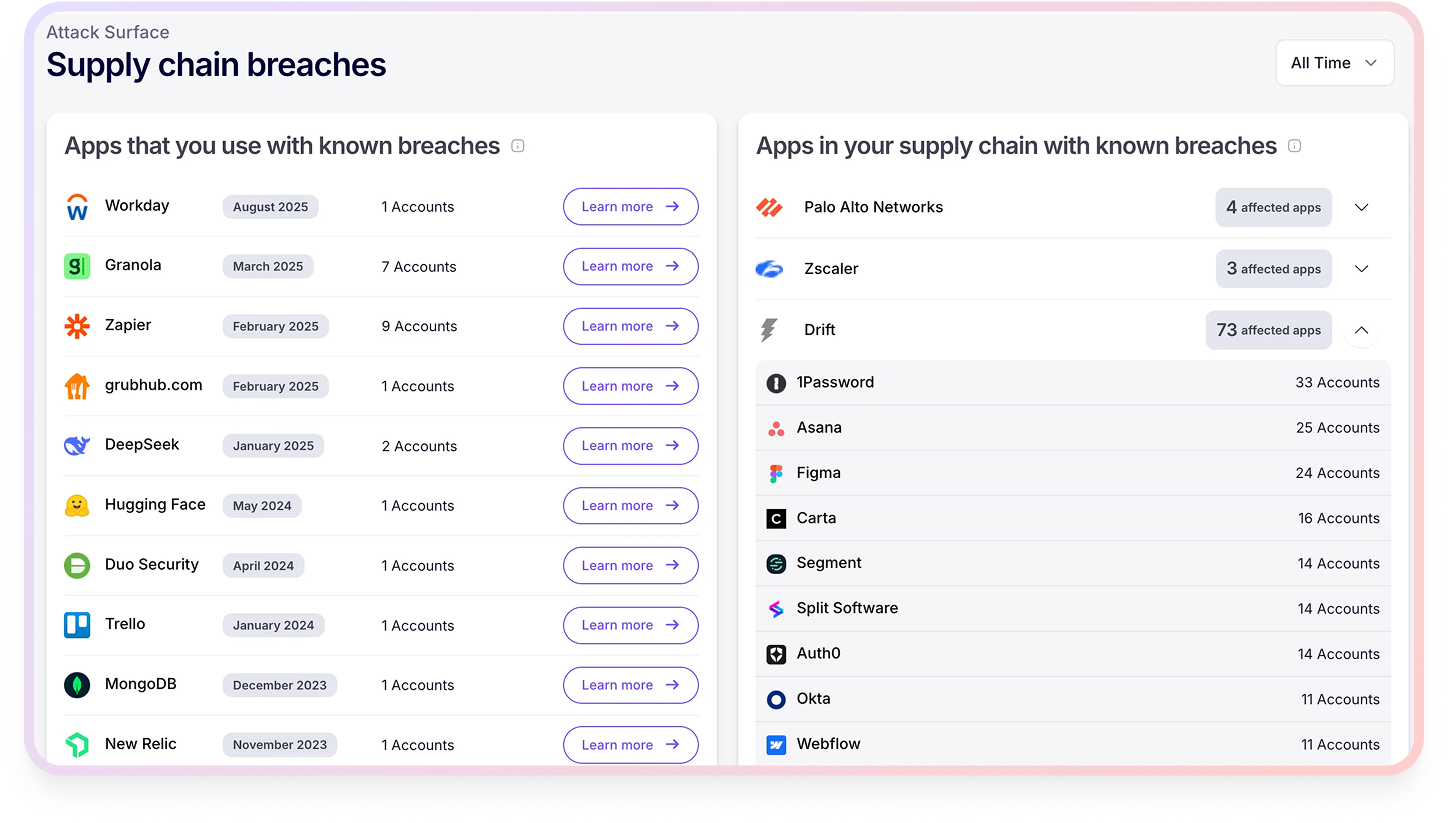
Task: Click the Granola app logo icon
Action: 77,266
